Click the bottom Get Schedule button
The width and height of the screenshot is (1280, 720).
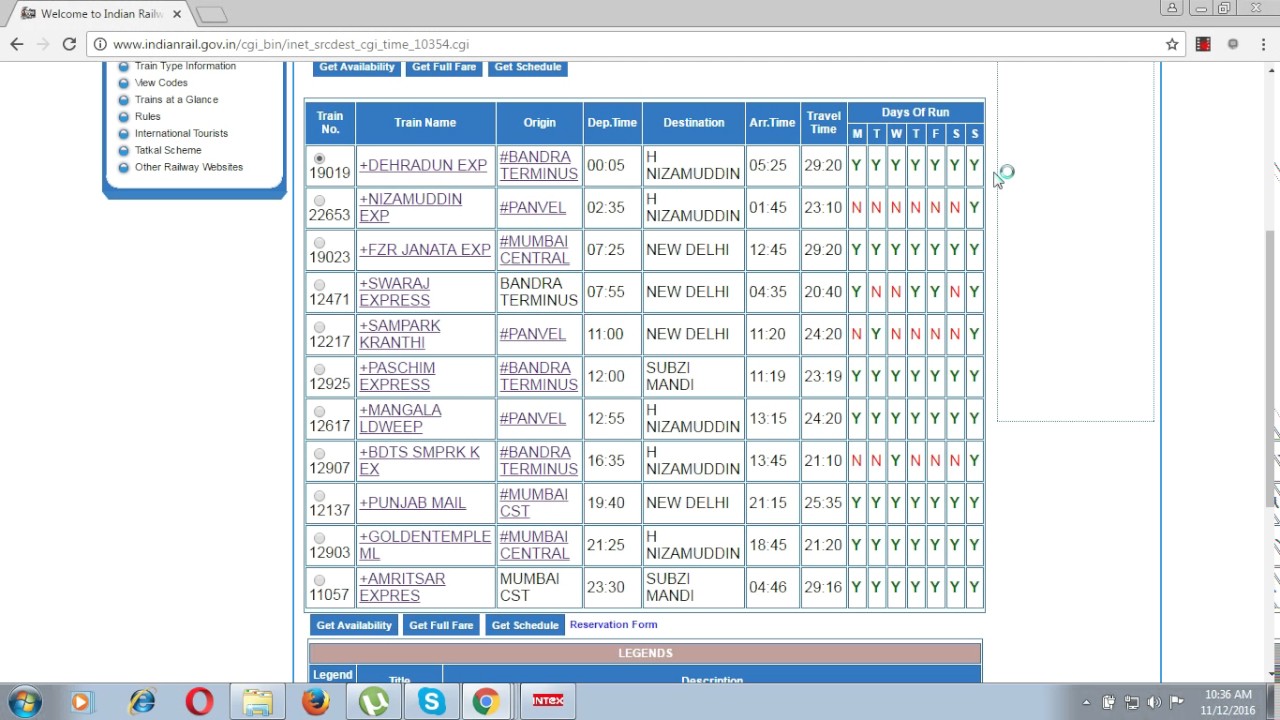point(525,625)
